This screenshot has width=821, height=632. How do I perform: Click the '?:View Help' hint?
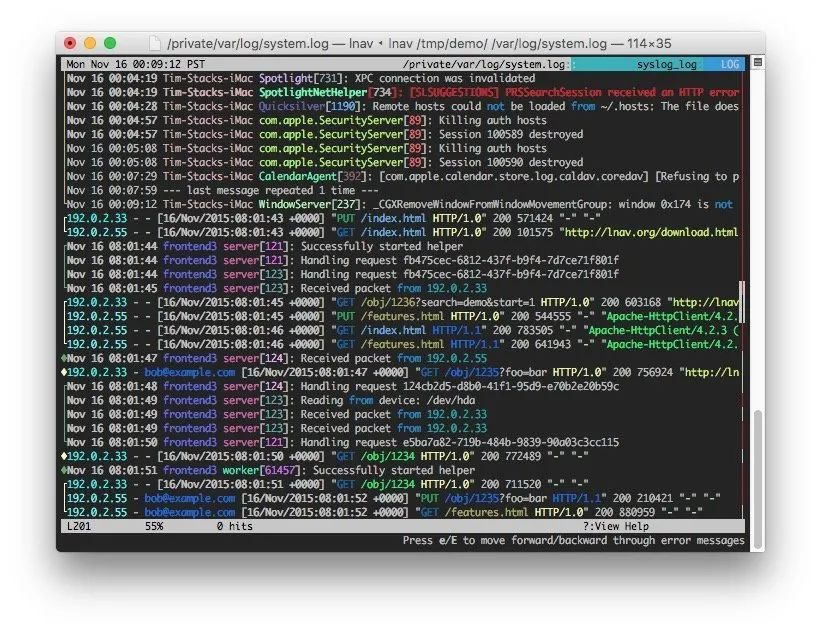(616, 526)
